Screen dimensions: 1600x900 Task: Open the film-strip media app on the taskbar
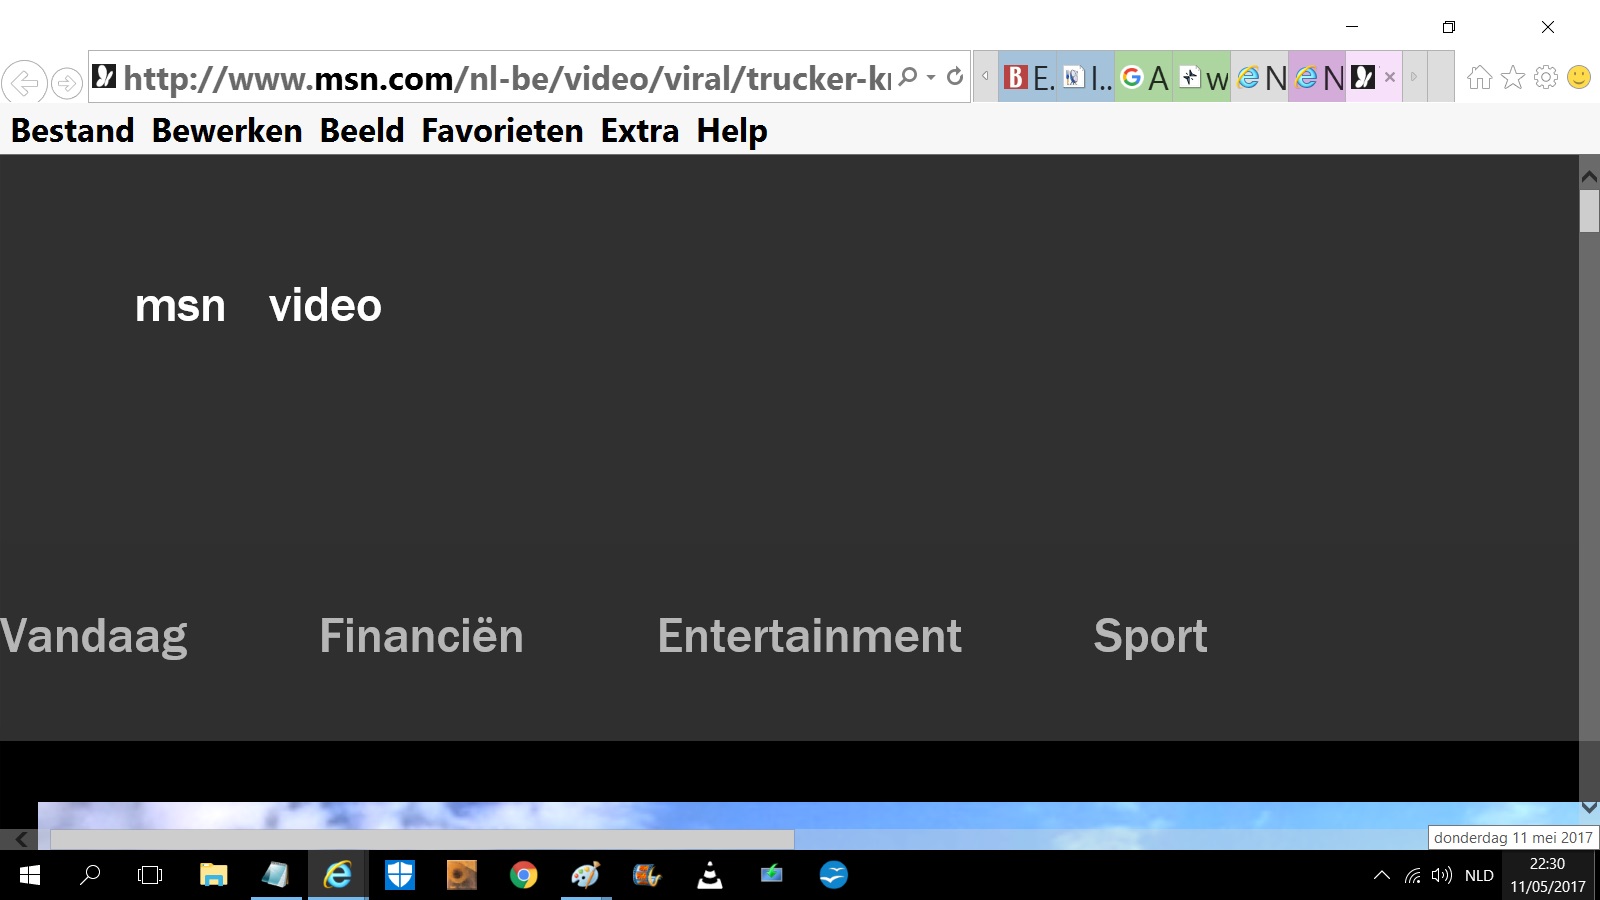(x=647, y=876)
